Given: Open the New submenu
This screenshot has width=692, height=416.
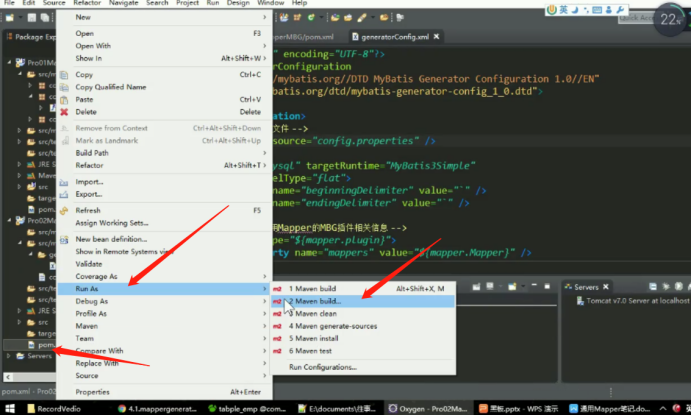Looking at the screenshot, I should 165,17.
